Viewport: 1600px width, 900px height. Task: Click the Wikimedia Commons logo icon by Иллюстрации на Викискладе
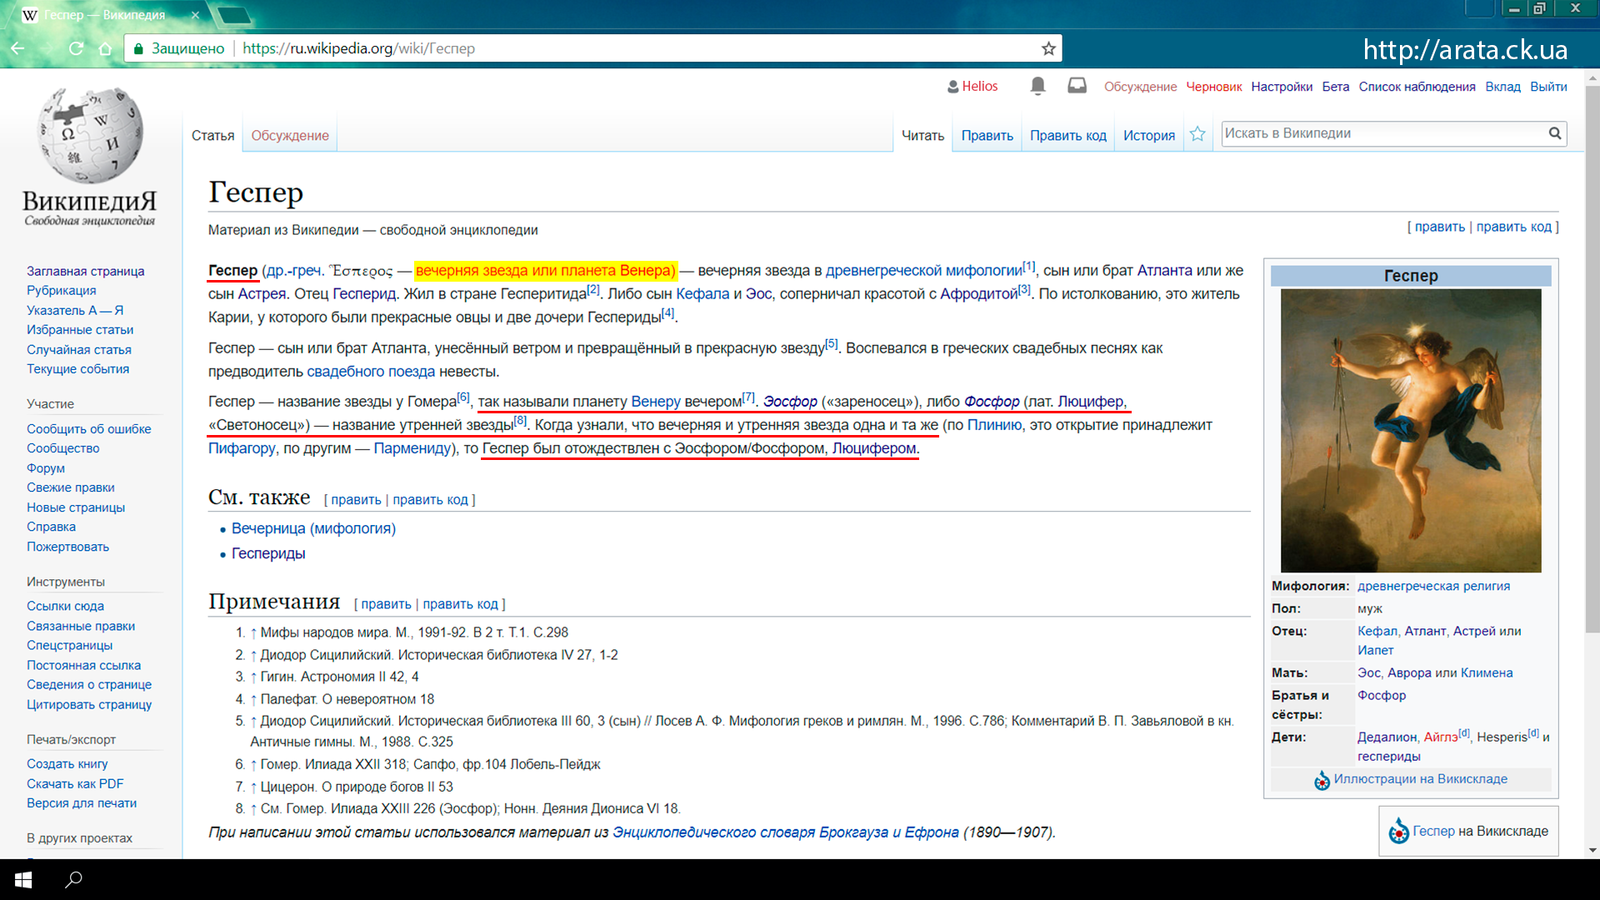click(1322, 780)
